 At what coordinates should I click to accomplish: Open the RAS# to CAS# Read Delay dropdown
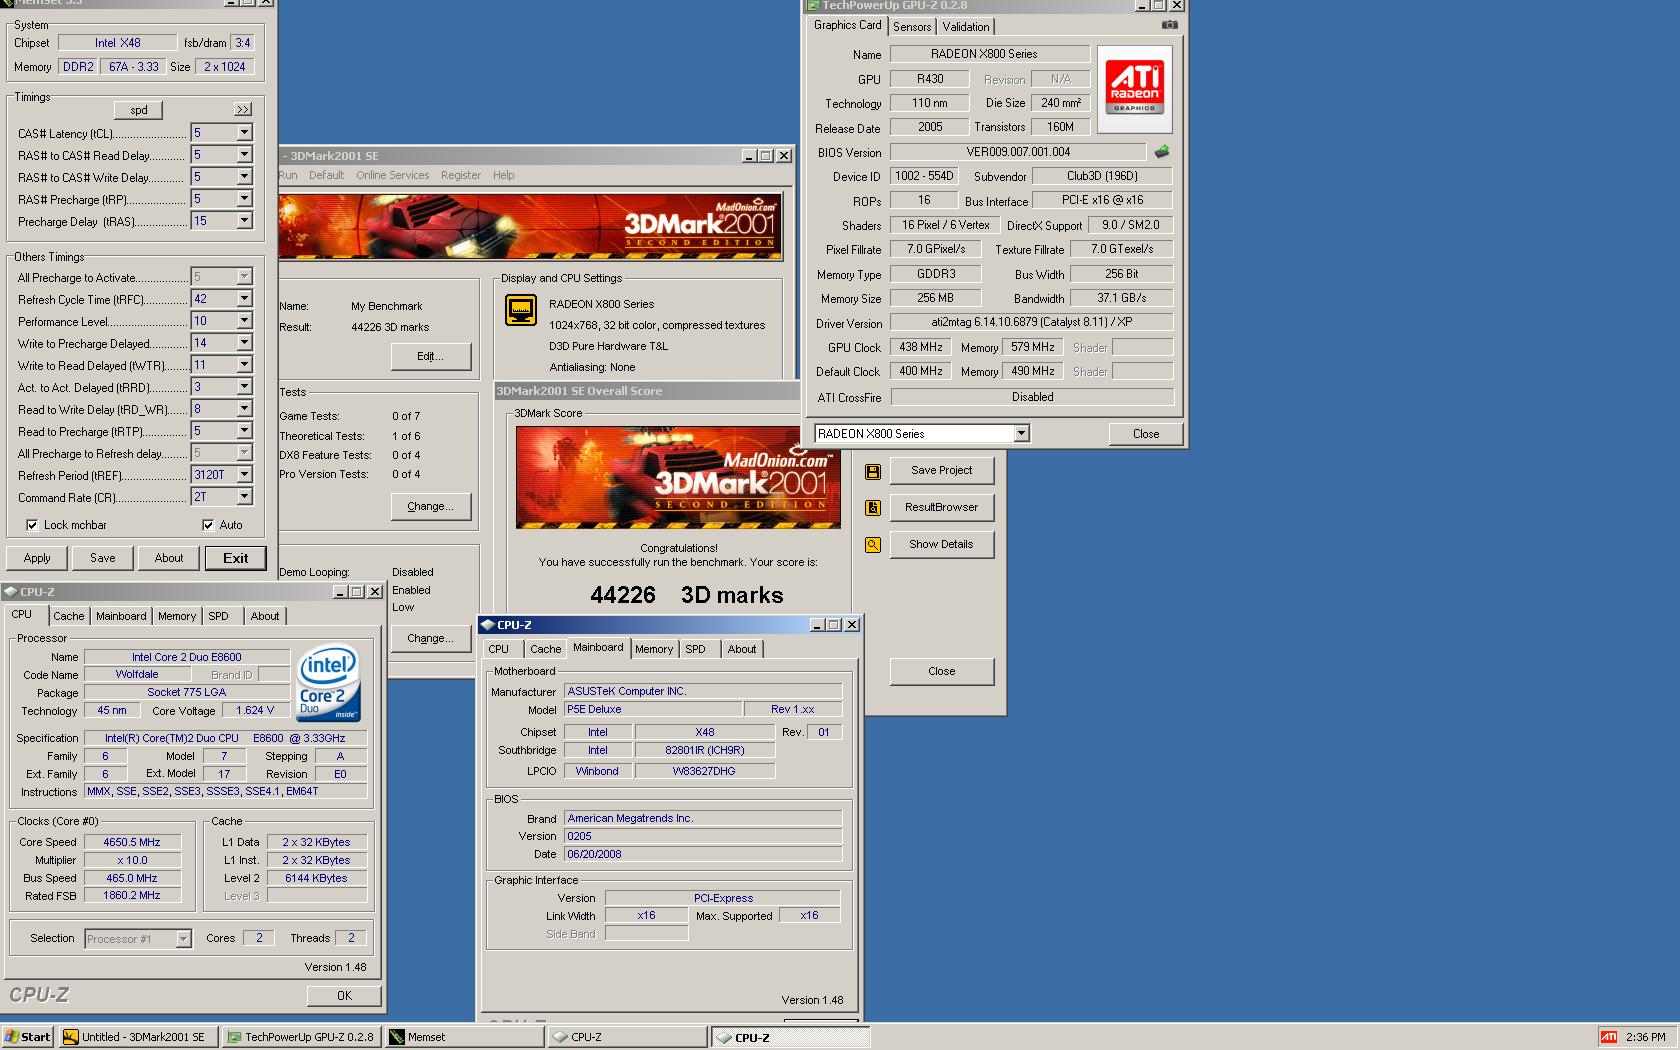coord(244,155)
